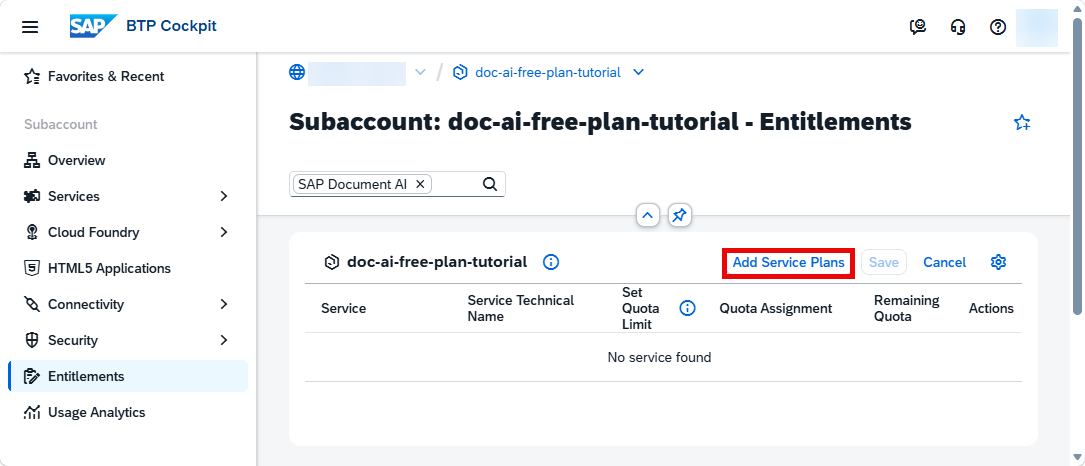The image size is (1085, 466).
Task: Open the global account breadcrumb dropdown
Action: (x=419, y=72)
